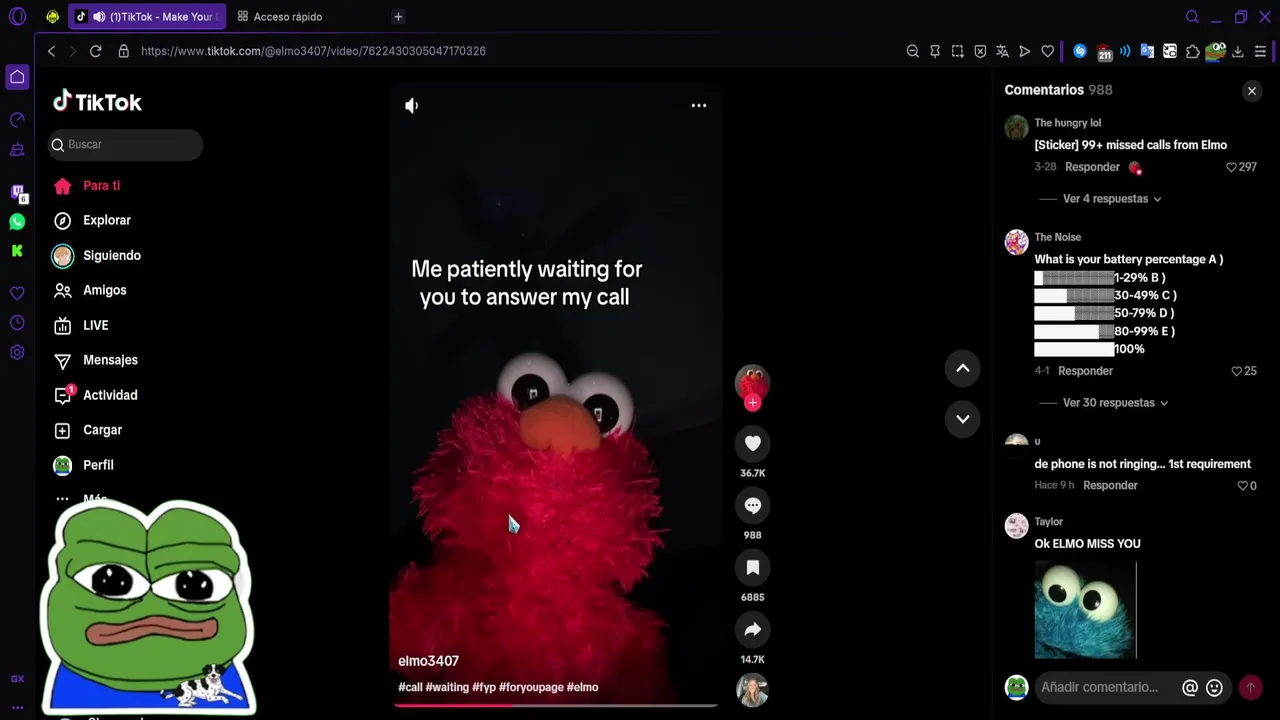Open browser zoom-out magnifier icon
Image resolution: width=1280 pixels, height=720 pixels.
click(912, 51)
